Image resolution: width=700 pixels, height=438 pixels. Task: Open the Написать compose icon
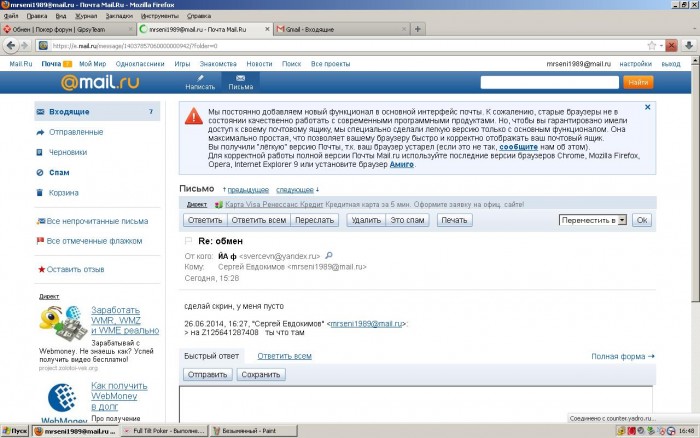tap(200, 83)
